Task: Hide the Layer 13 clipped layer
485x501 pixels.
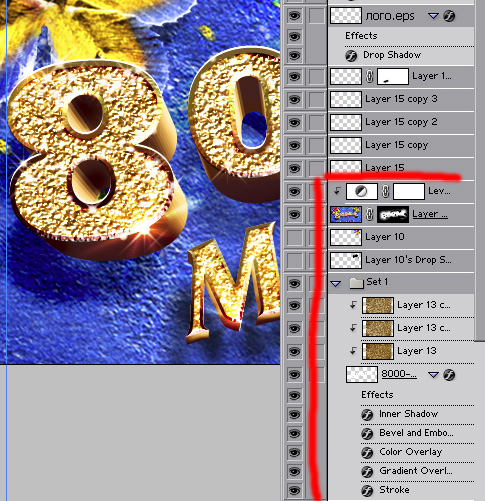Action: [294, 351]
